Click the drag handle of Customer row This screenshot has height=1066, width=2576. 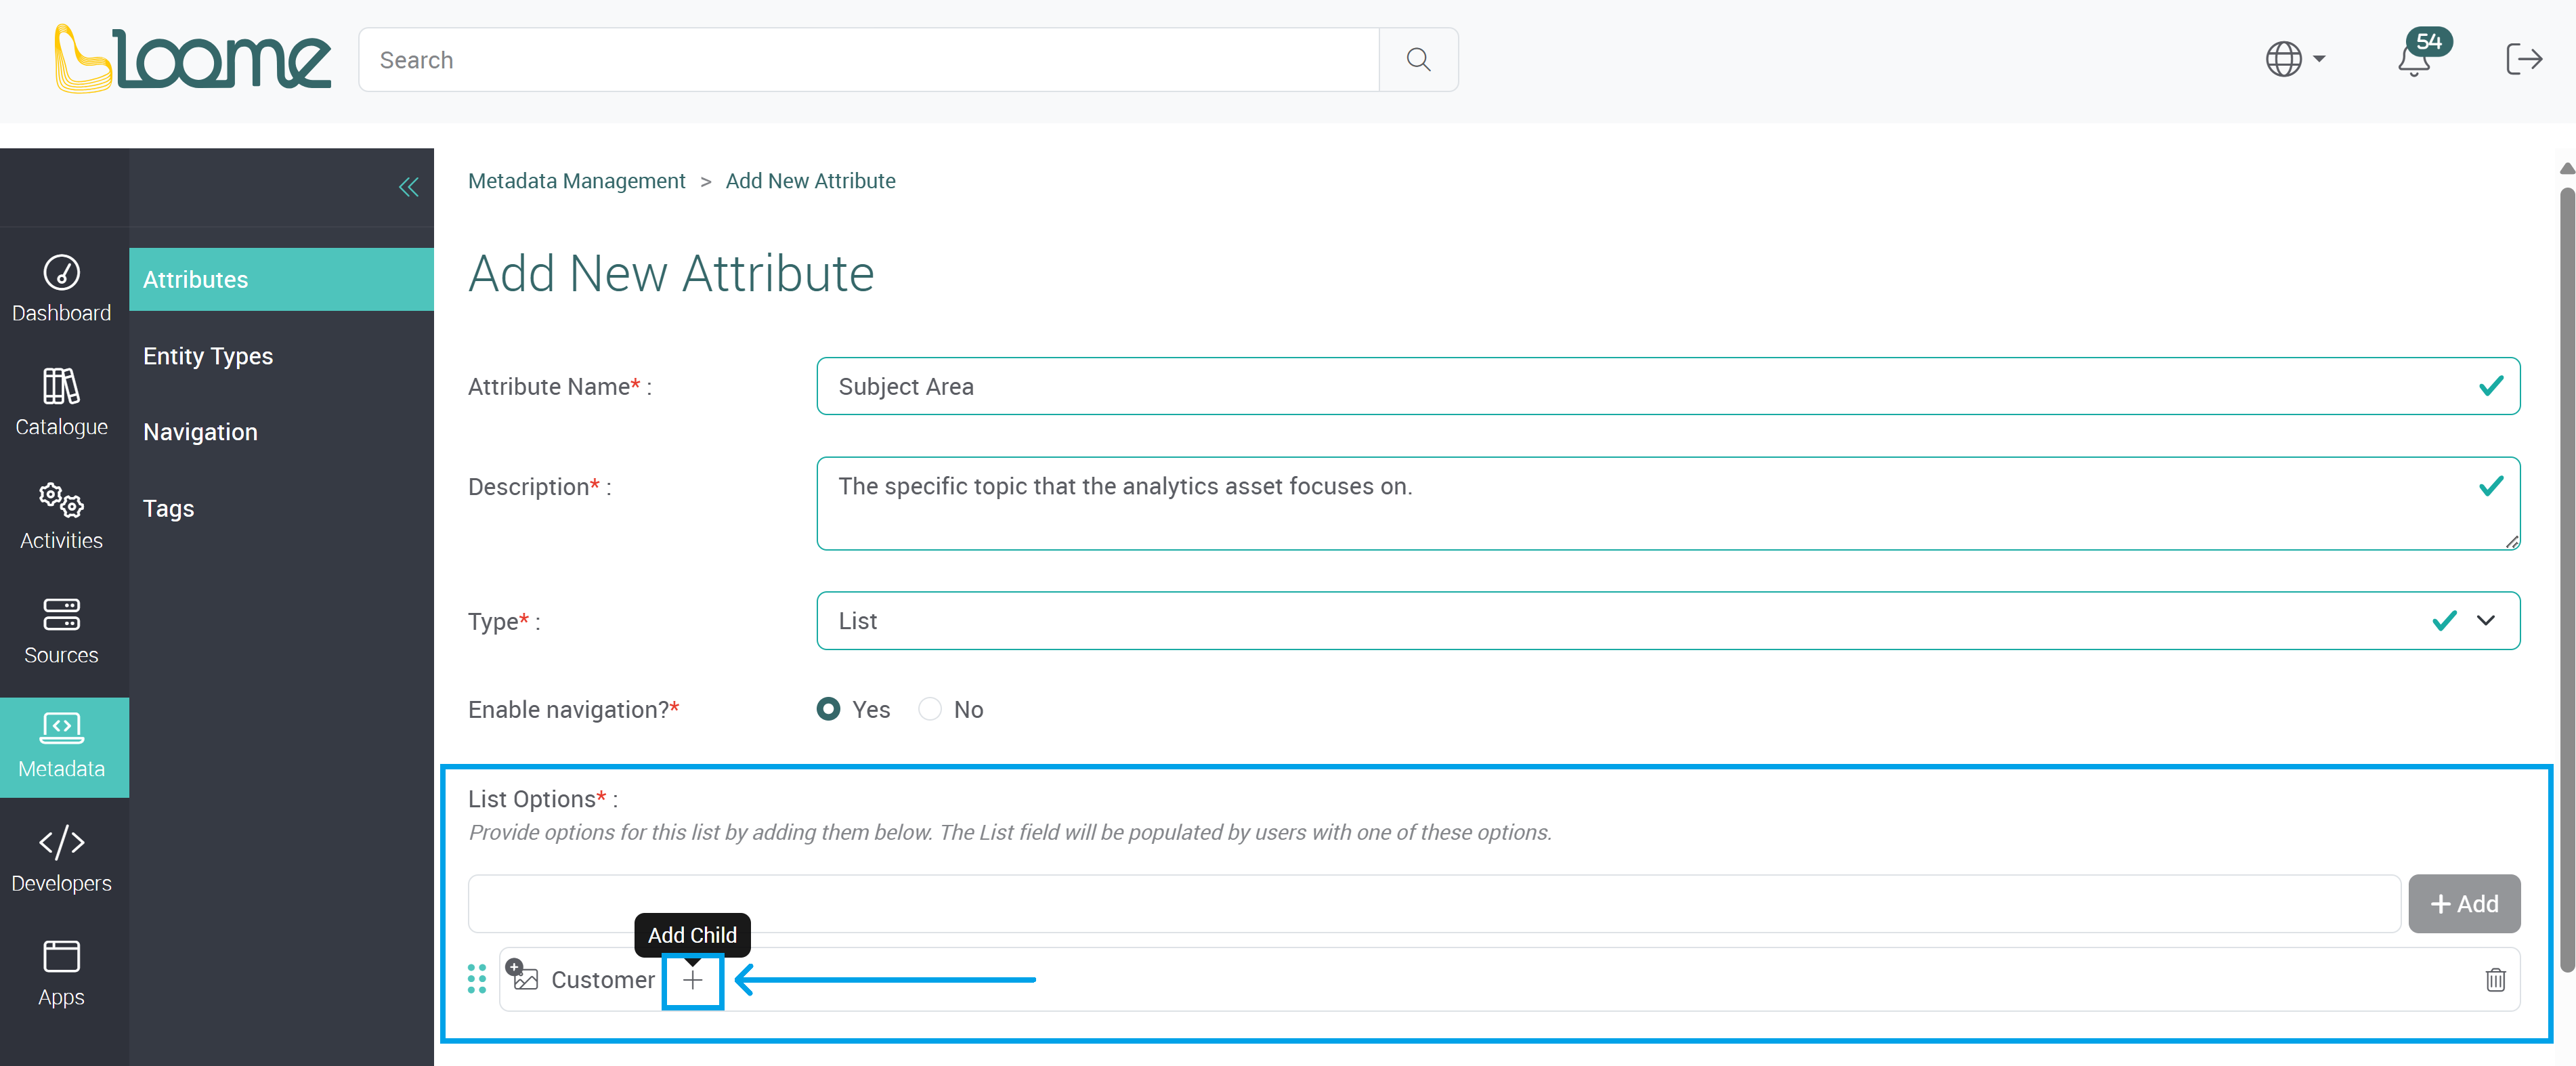coord(477,979)
